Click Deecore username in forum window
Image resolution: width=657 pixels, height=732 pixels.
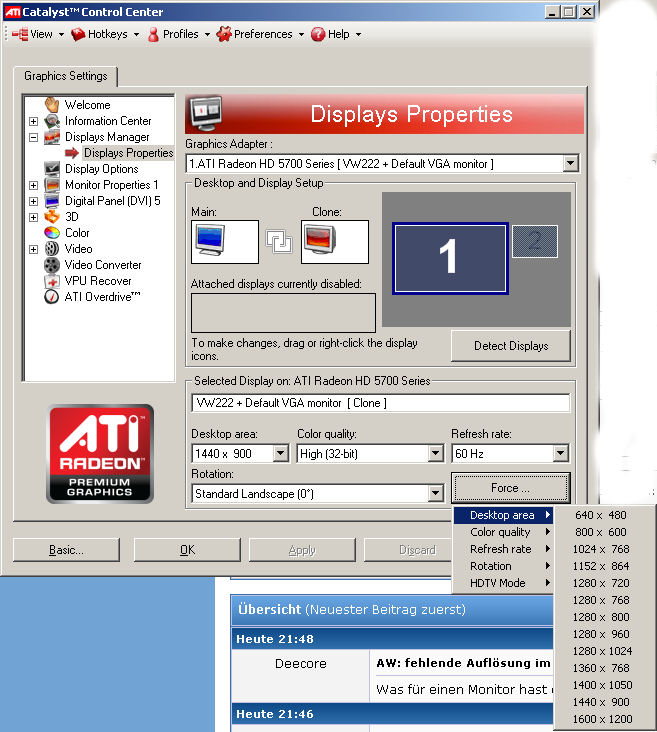pyautogui.click(x=301, y=663)
